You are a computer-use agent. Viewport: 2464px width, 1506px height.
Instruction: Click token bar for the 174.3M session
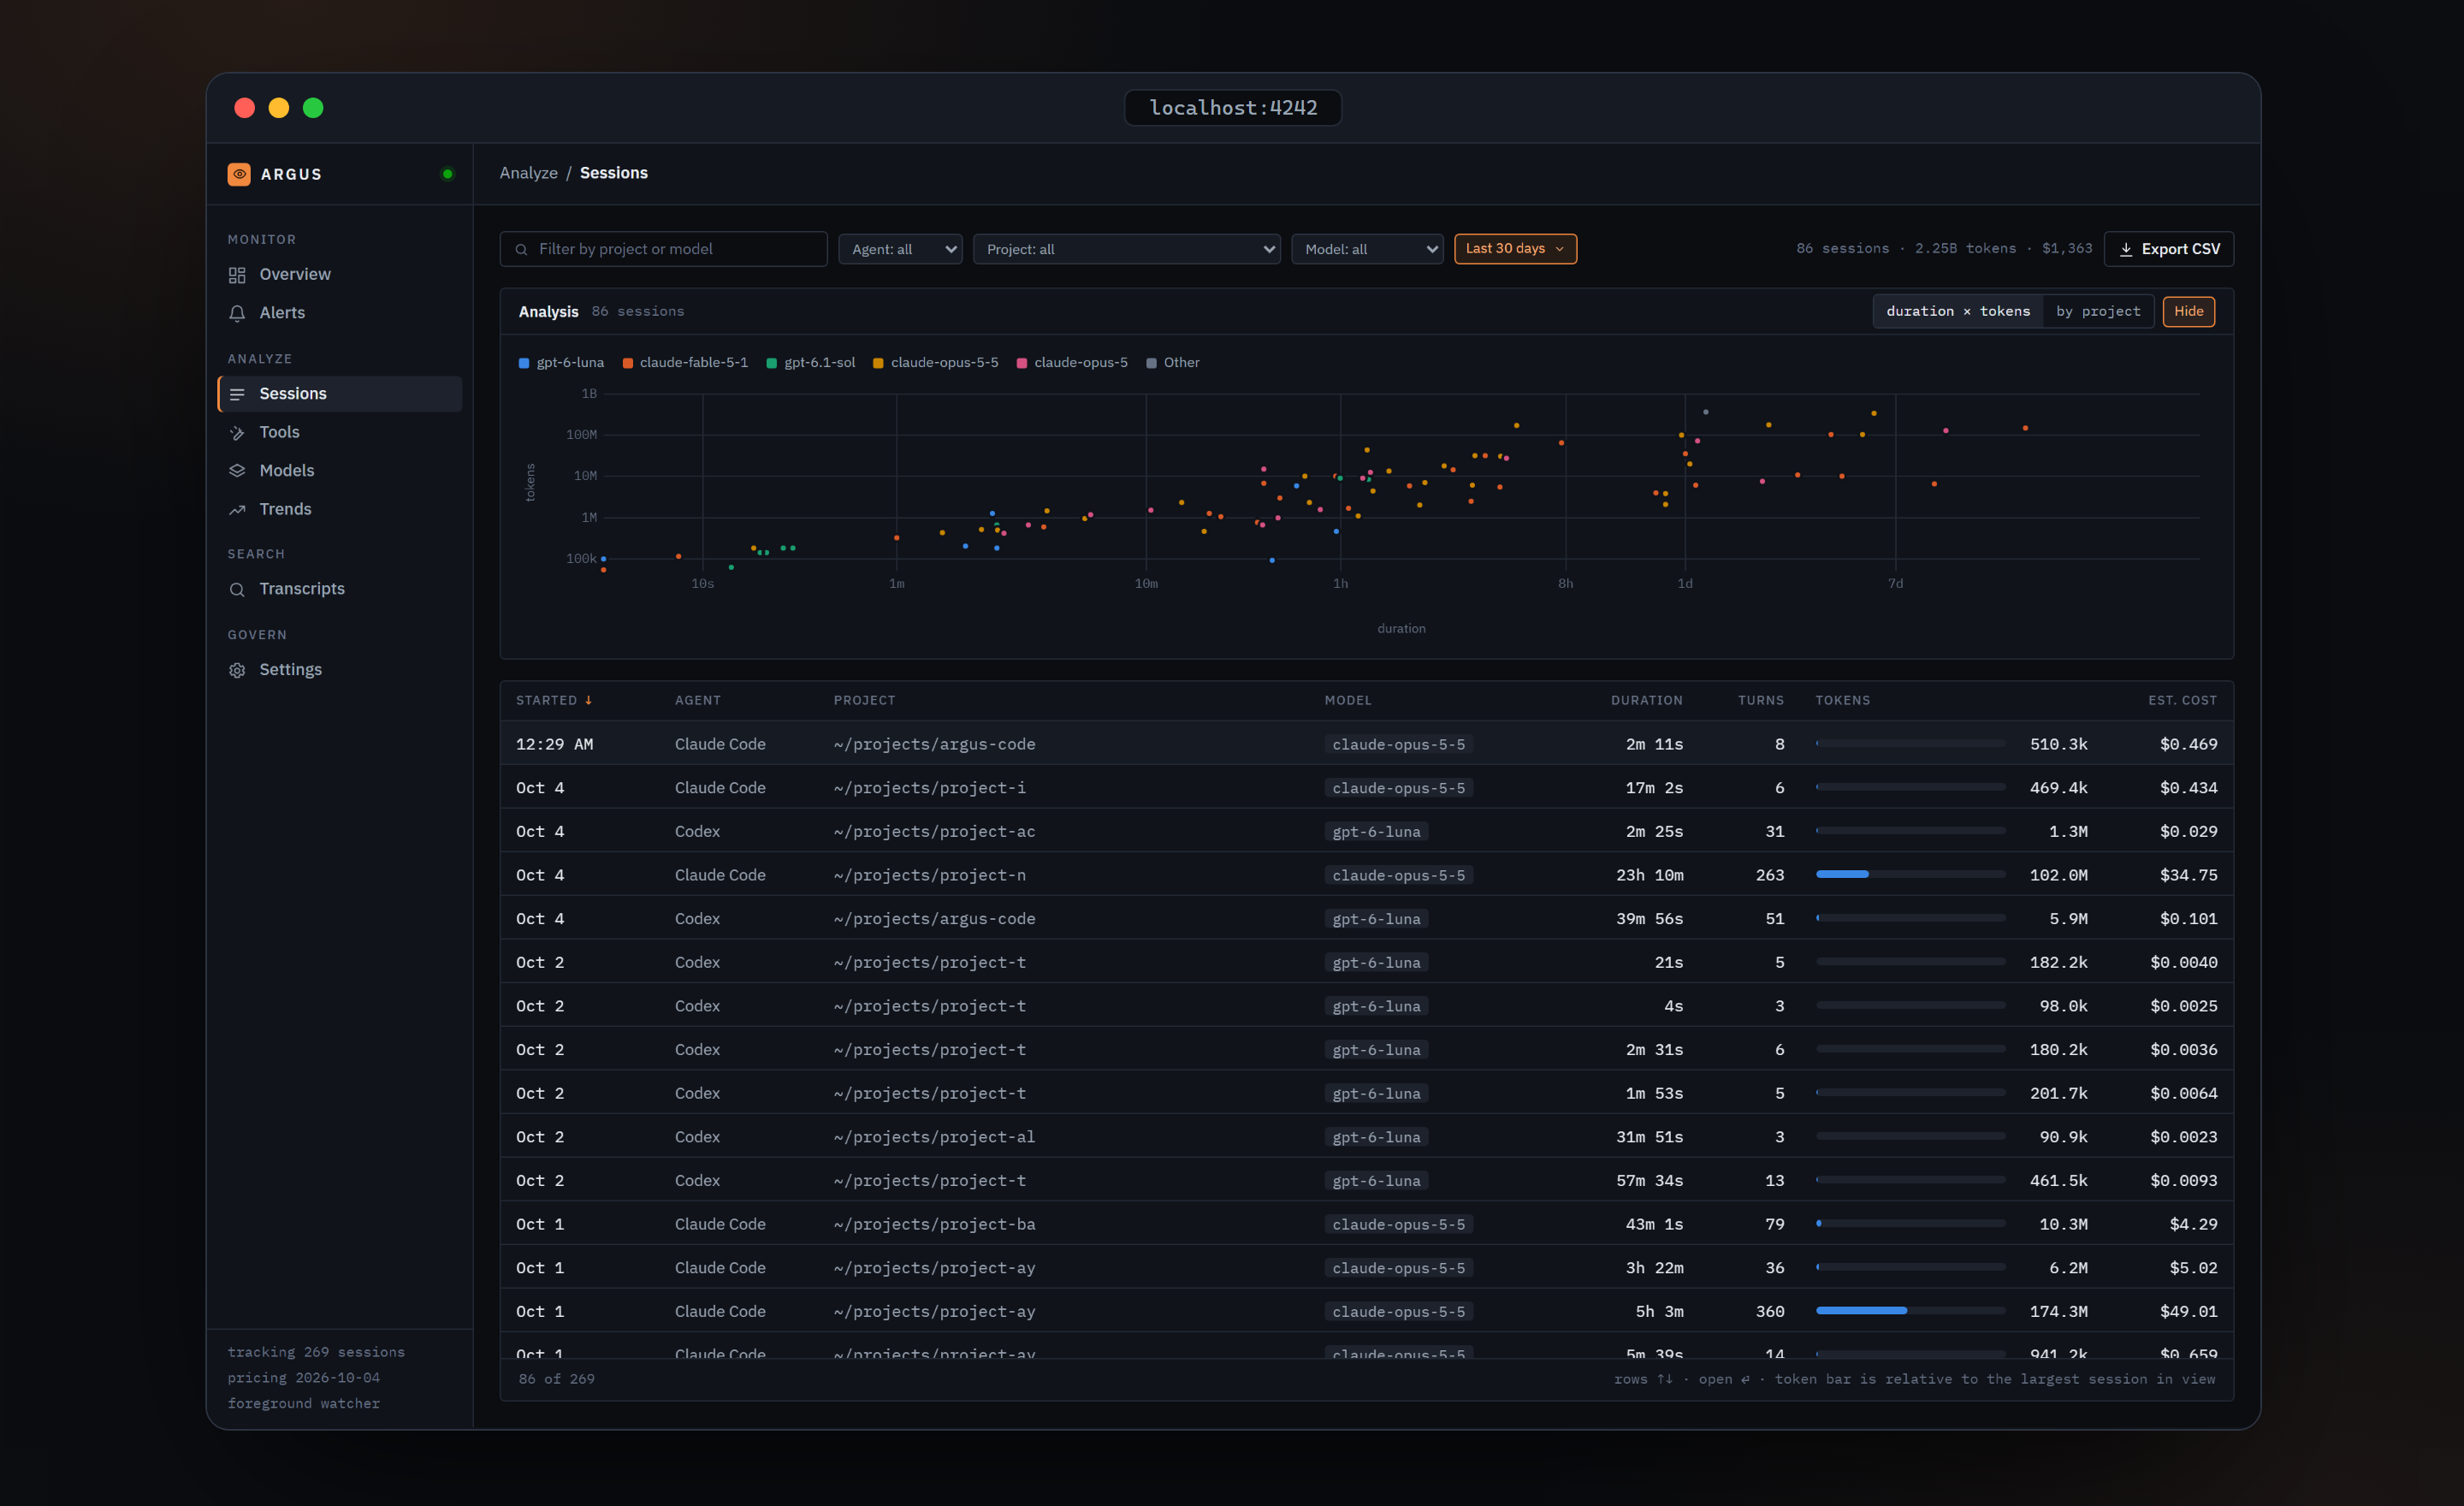(1910, 1311)
